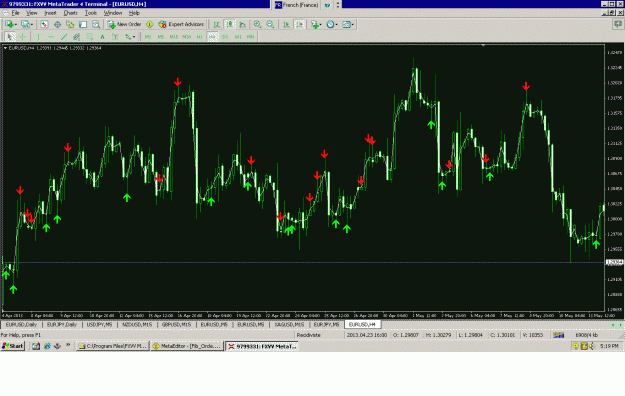Screen dimensions: 625x396
Task: Toggle Chart Shift button
Action: (x=300, y=24)
